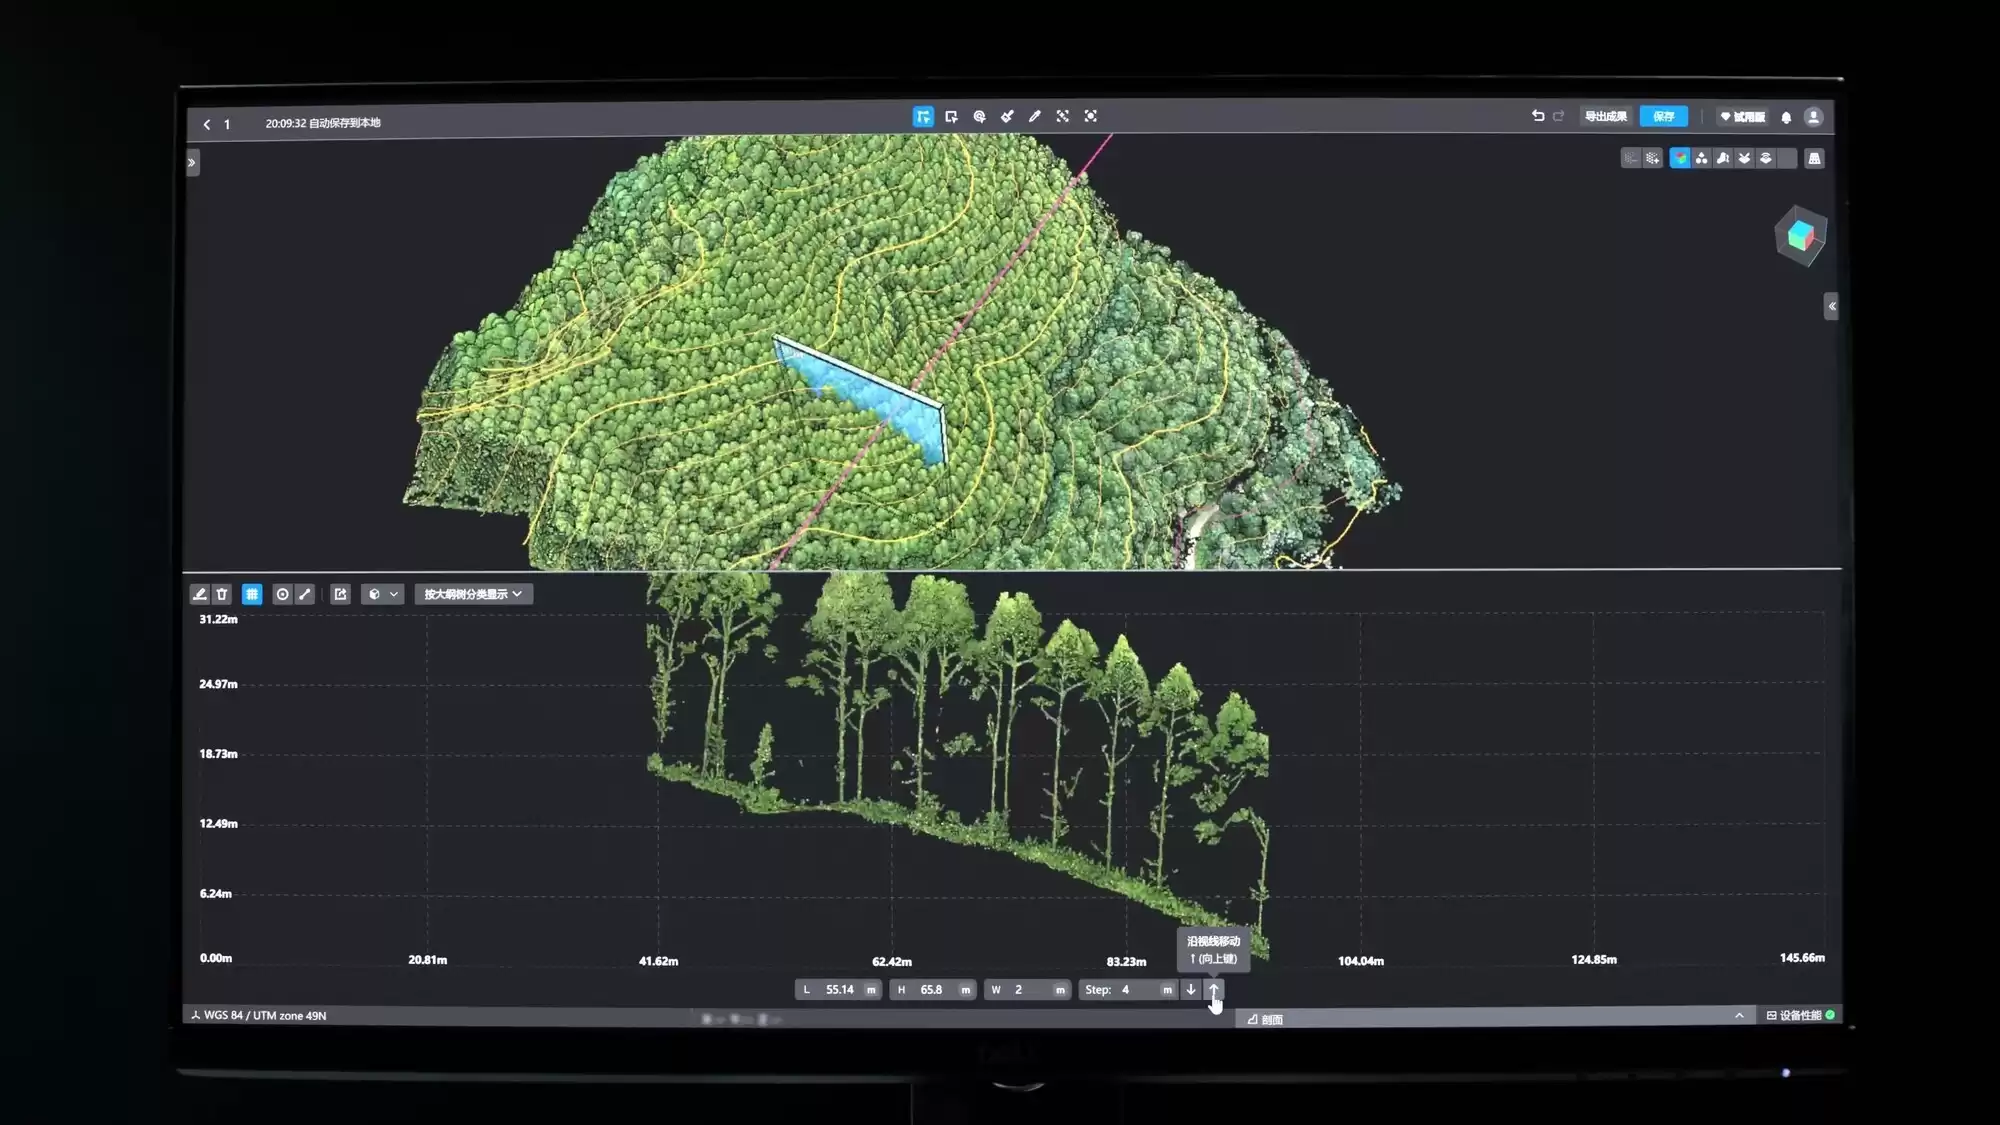Open the notification bell

[x=1786, y=118]
